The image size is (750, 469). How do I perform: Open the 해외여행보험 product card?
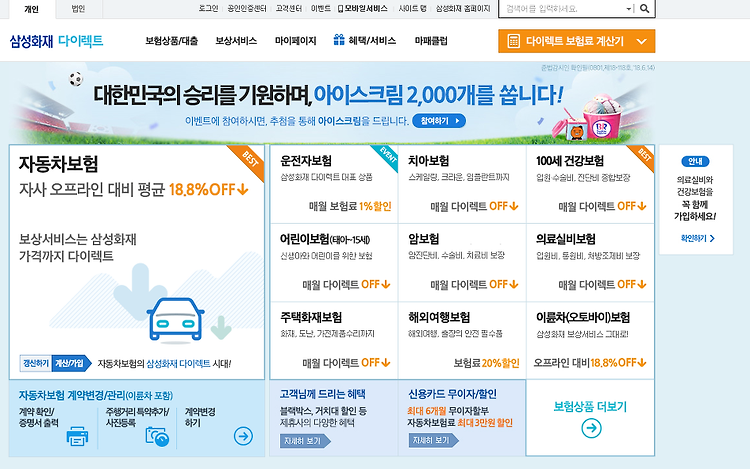pyautogui.click(x=462, y=341)
